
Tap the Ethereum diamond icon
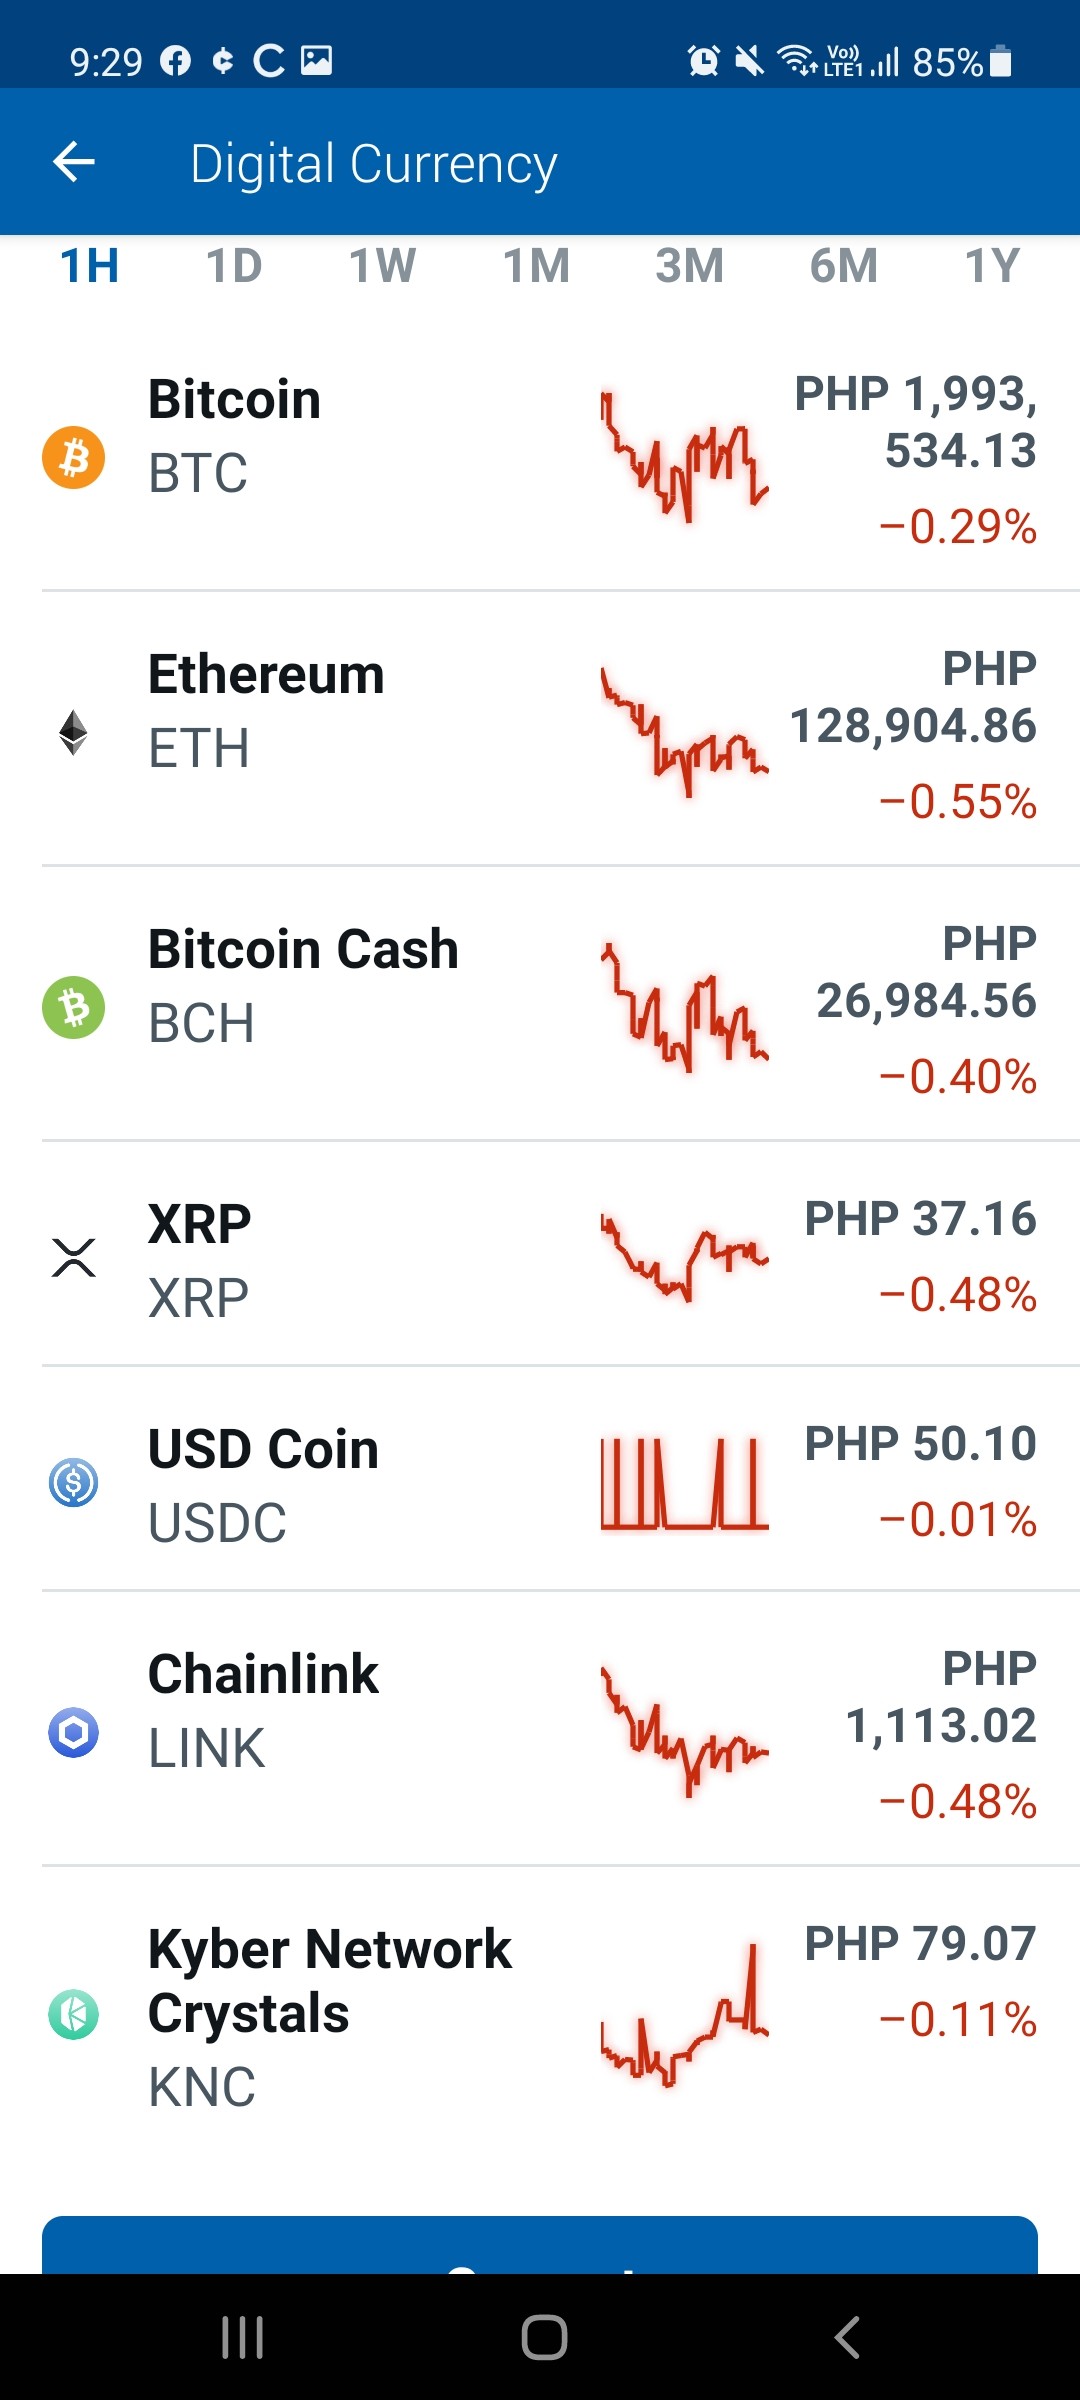pyautogui.click(x=73, y=732)
